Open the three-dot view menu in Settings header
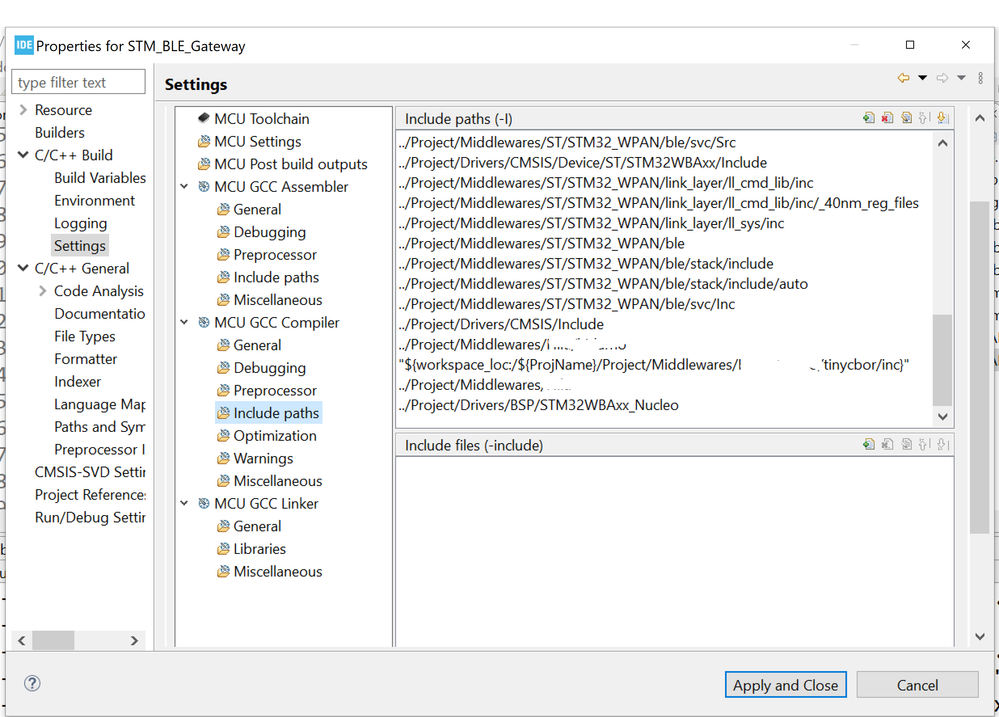The width and height of the screenshot is (999, 717). click(x=978, y=78)
